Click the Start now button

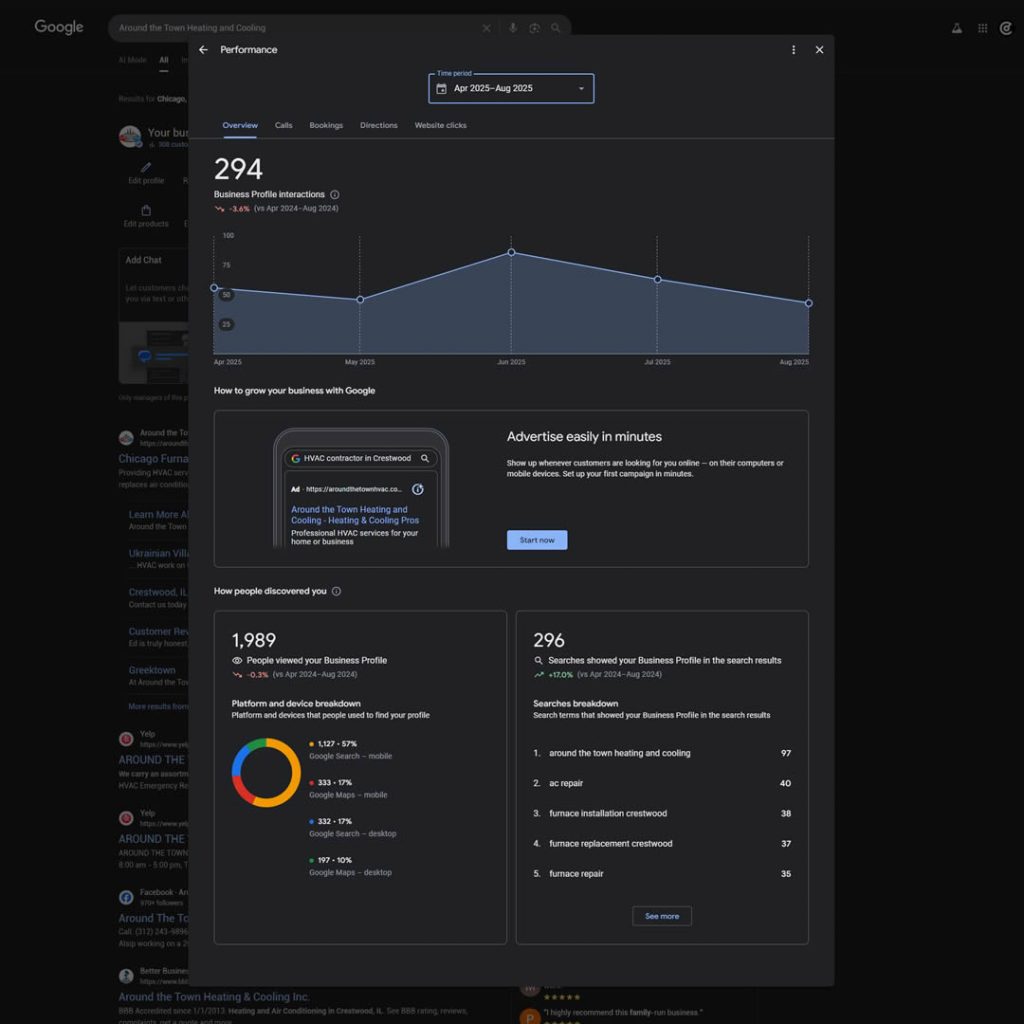coord(537,540)
